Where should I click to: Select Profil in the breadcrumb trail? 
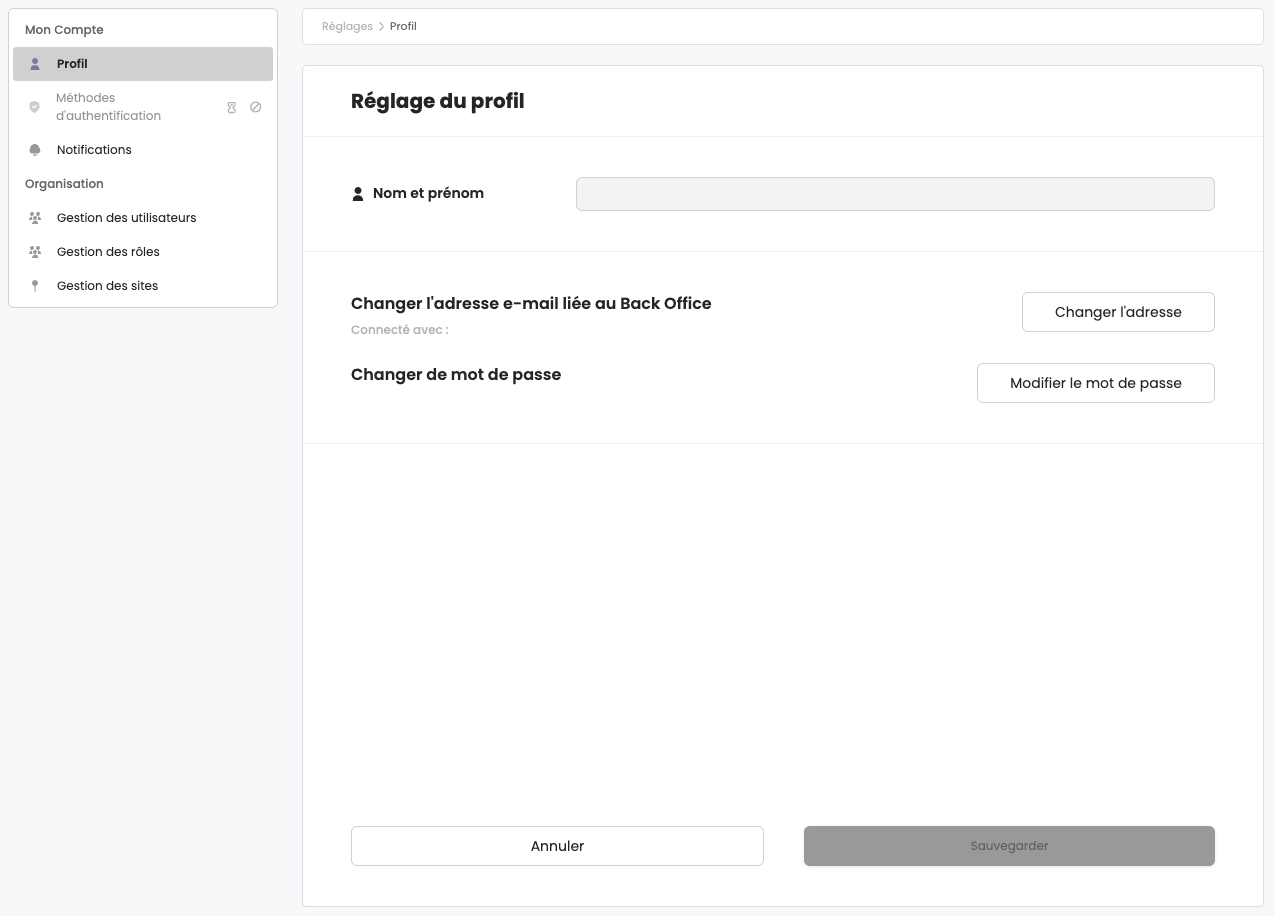point(403,27)
